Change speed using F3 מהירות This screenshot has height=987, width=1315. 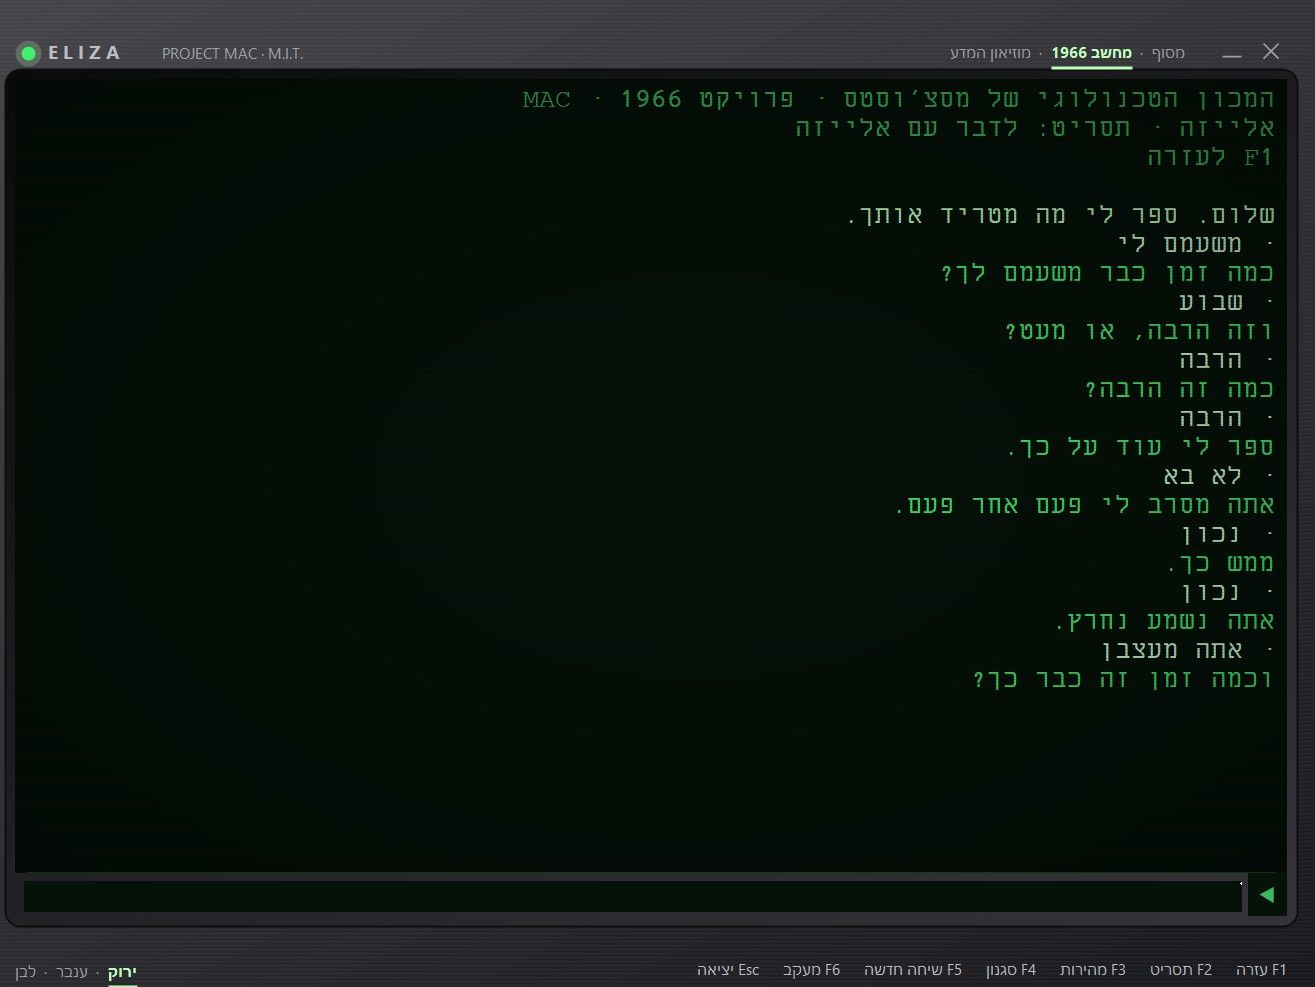(x=1093, y=970)
